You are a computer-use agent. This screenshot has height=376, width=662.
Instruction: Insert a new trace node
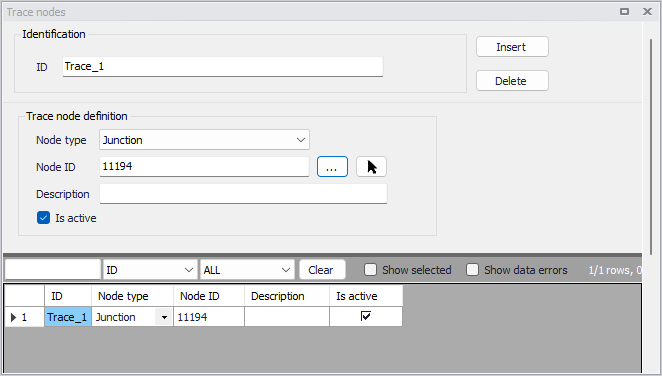pyautogui.click(x=512, y=47)
